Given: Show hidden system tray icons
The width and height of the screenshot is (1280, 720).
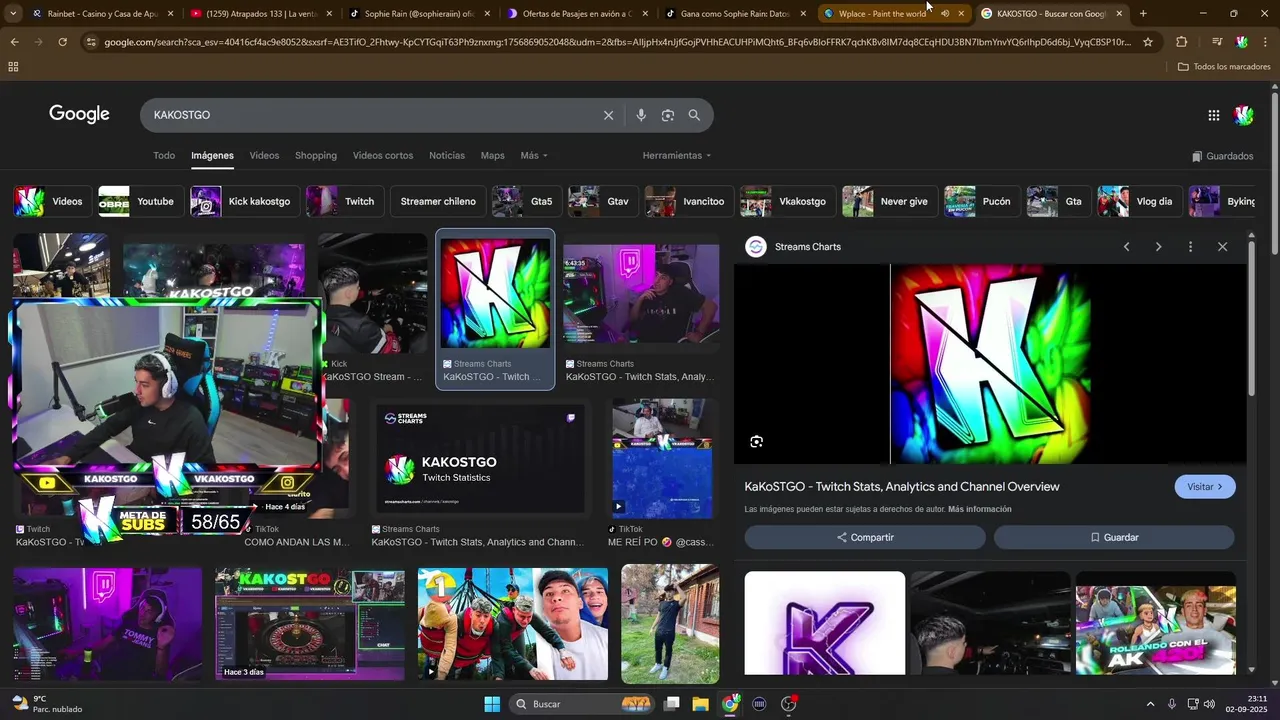Looking at the screenshot, I should (x=1150, y=704).
